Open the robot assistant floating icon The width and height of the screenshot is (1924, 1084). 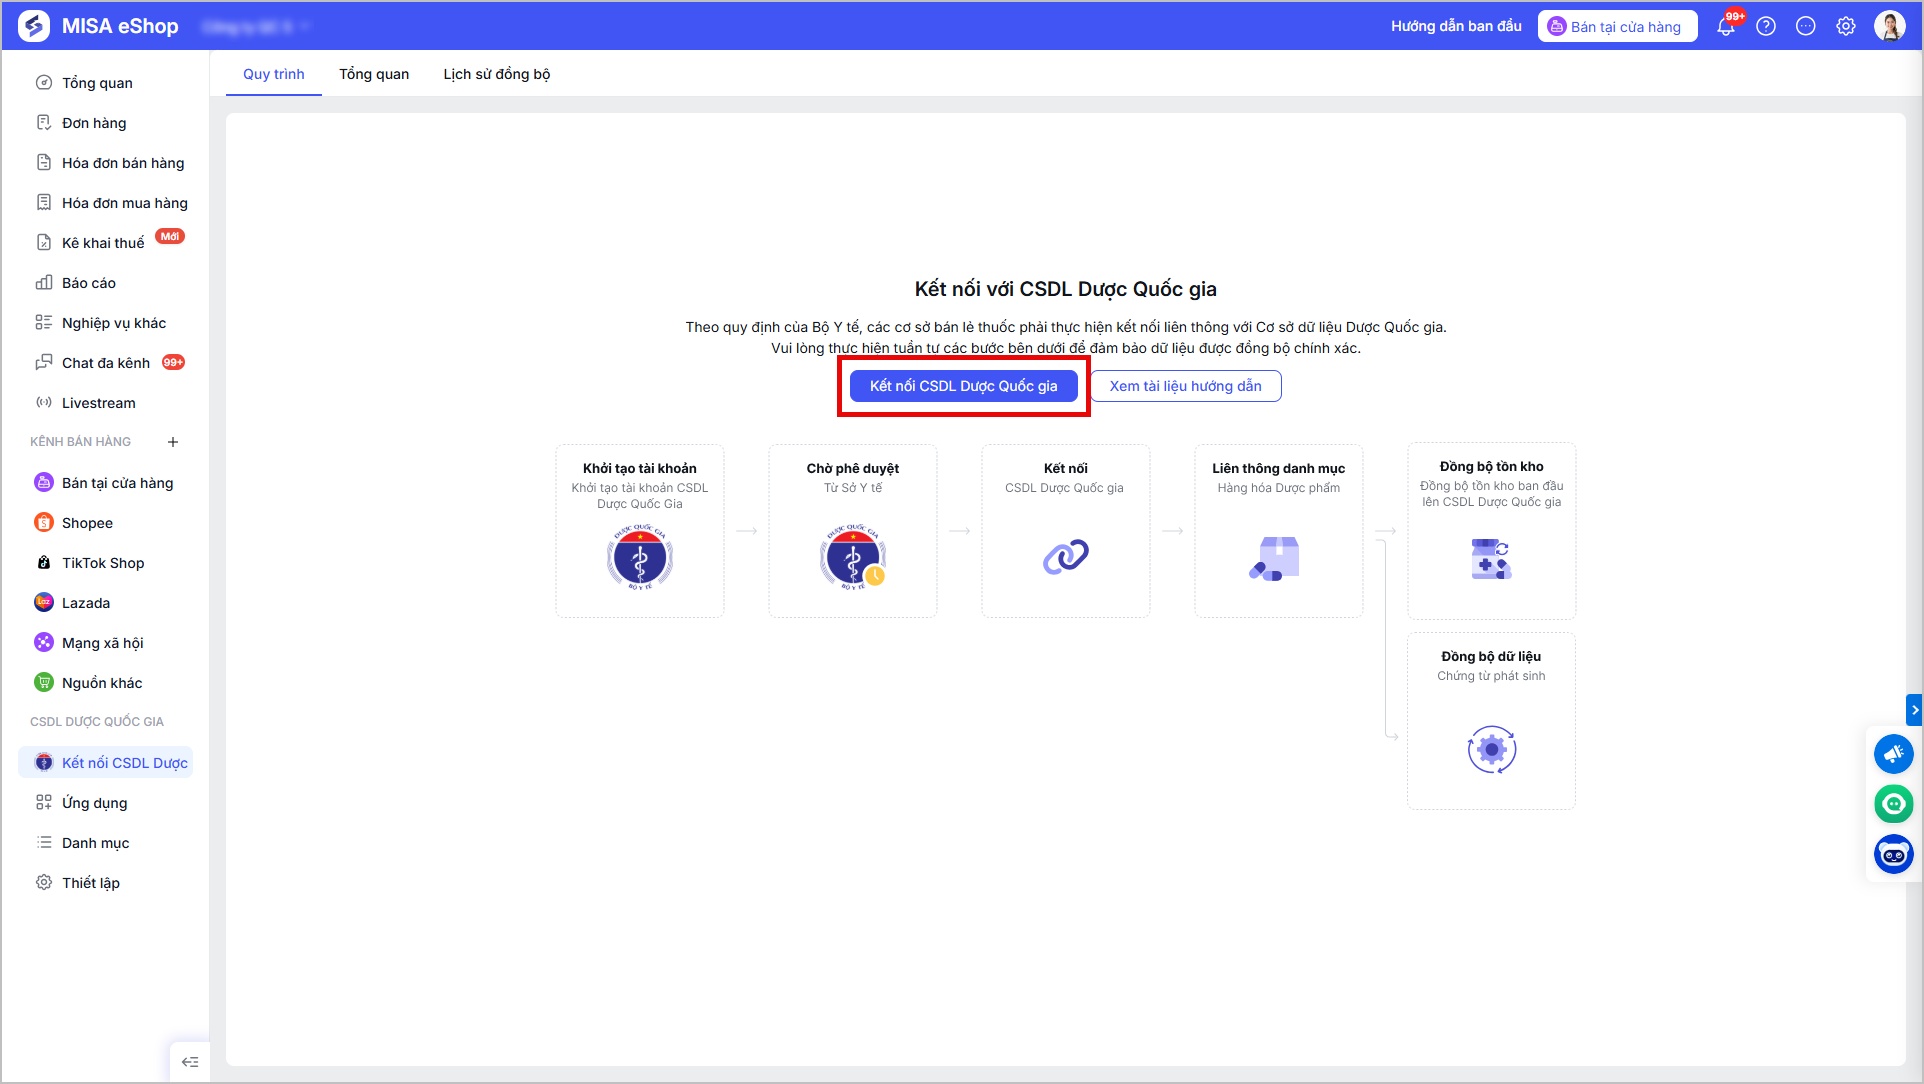[x=1894, y=854]
